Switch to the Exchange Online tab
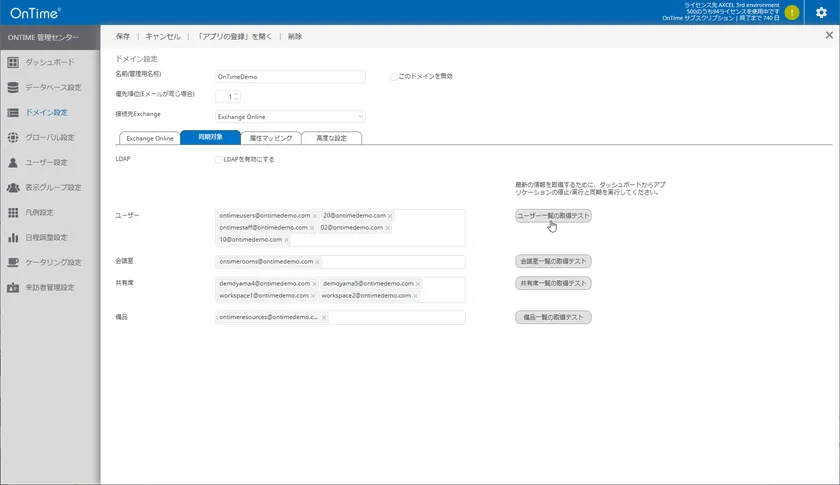This screenshot has height=485, width=840. pos(149,138)
